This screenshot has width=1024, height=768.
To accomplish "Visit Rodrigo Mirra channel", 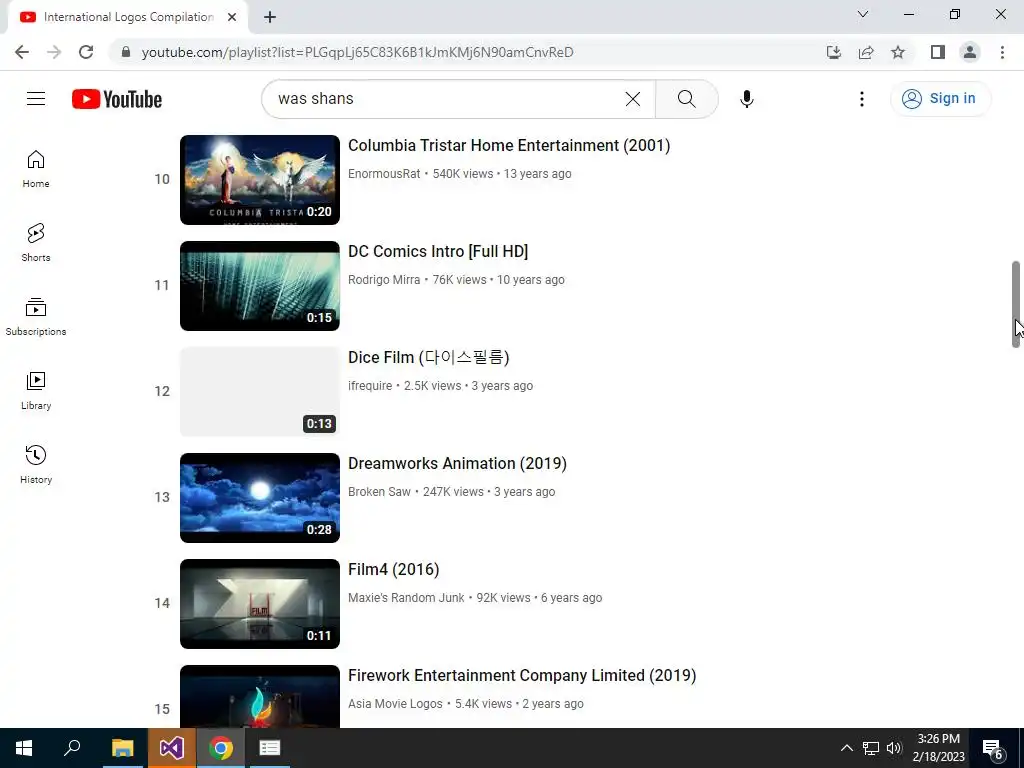I will tap(384, 280).
